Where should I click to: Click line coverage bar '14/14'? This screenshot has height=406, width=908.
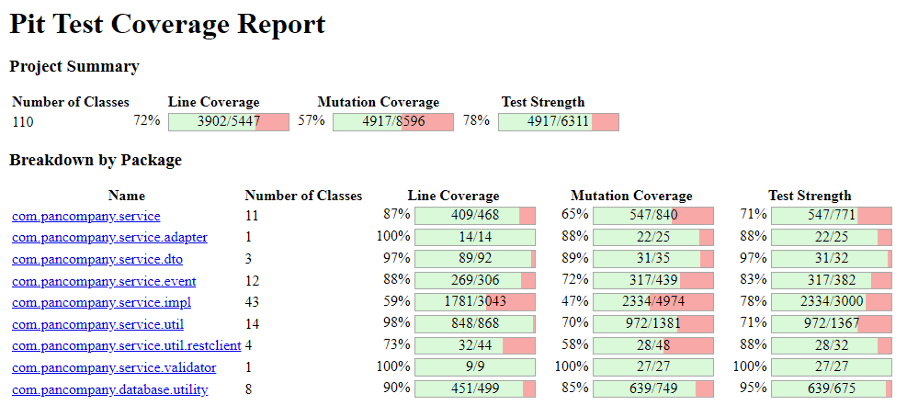tap(475, 237)
